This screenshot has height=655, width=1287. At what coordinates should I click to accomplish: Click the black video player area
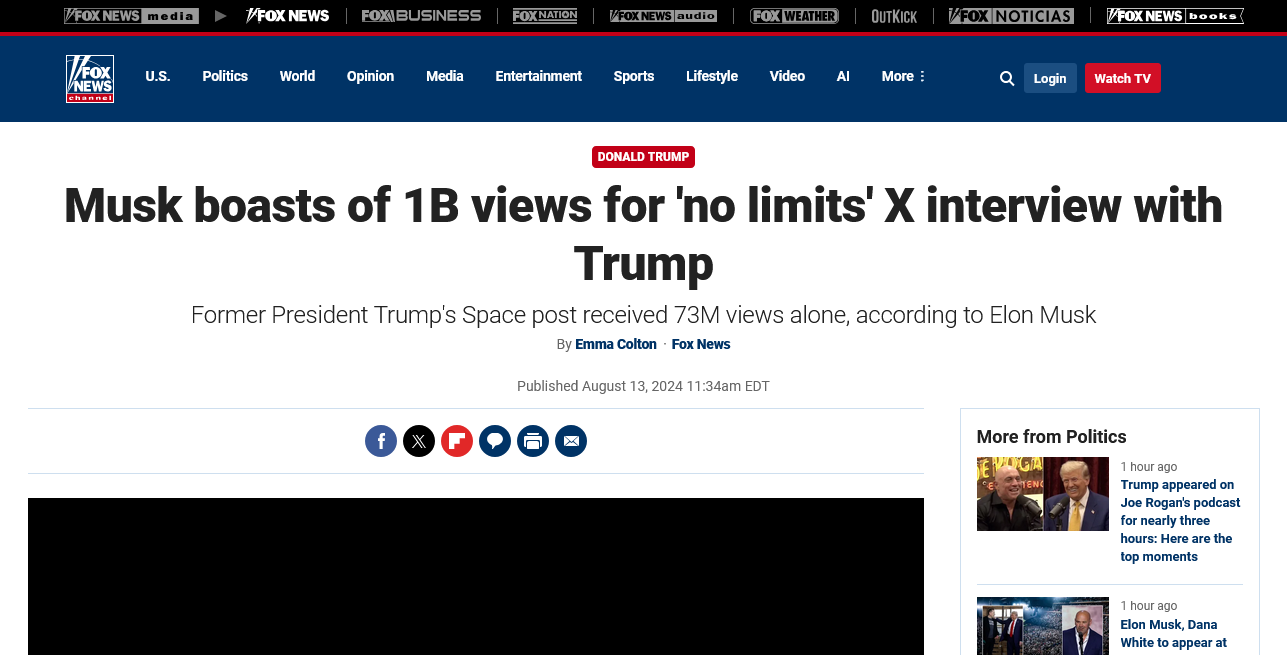point(476,576)
